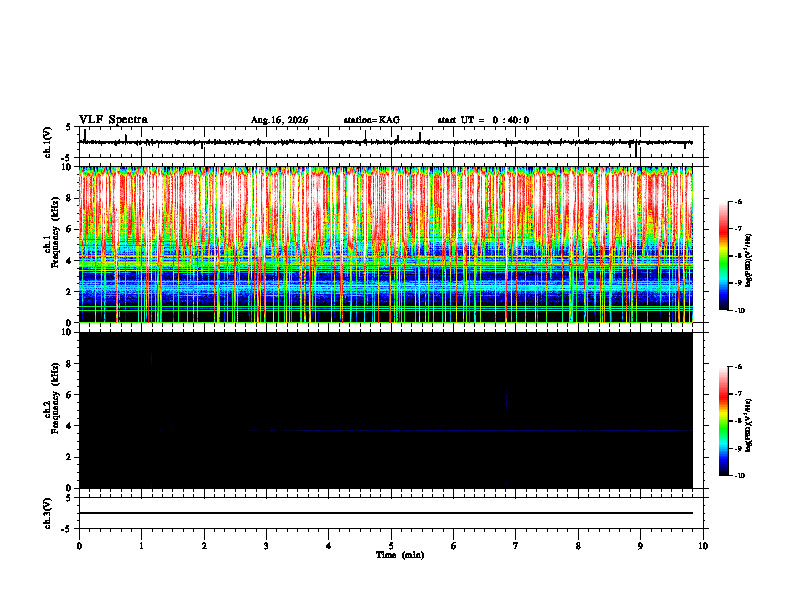Select the station=KAG label

tap(371, 120)
